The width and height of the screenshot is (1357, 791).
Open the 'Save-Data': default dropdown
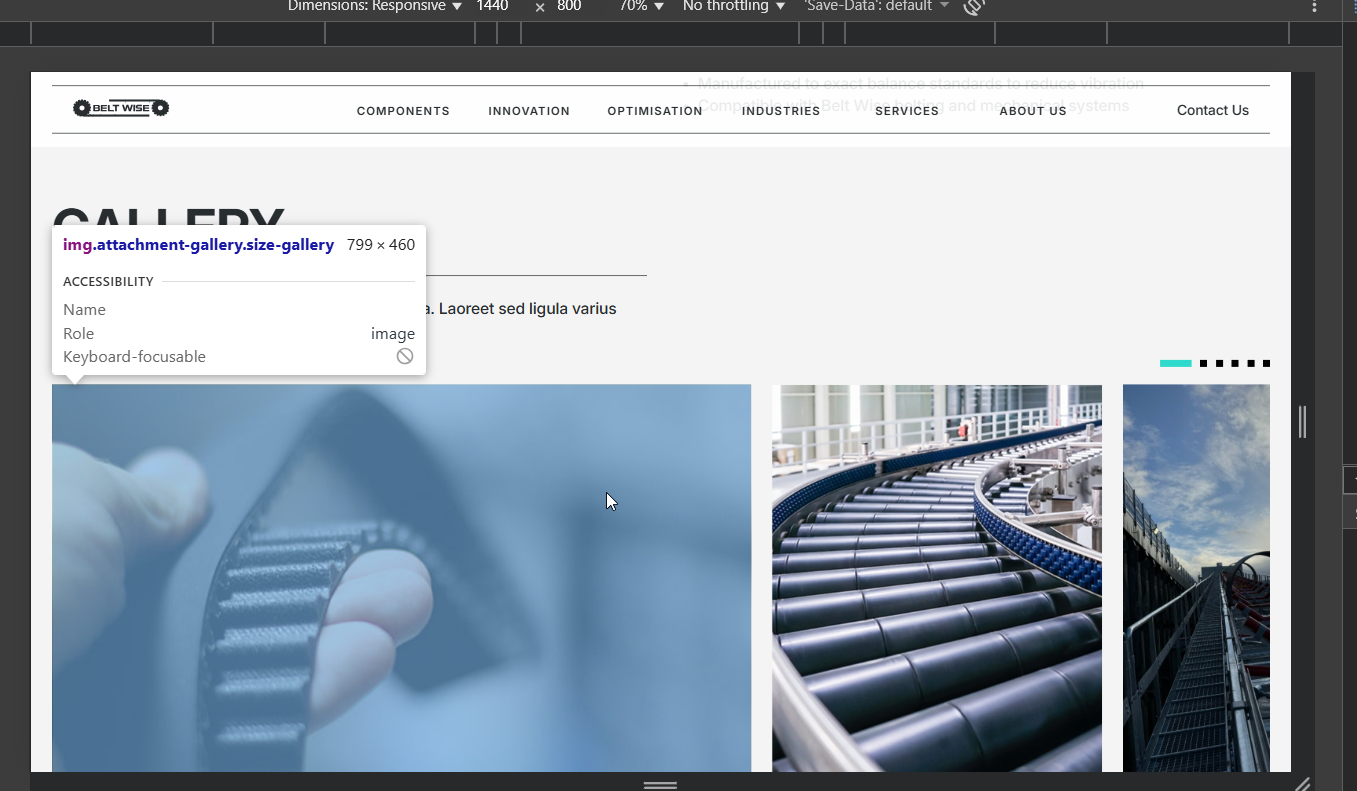[877, 6]
